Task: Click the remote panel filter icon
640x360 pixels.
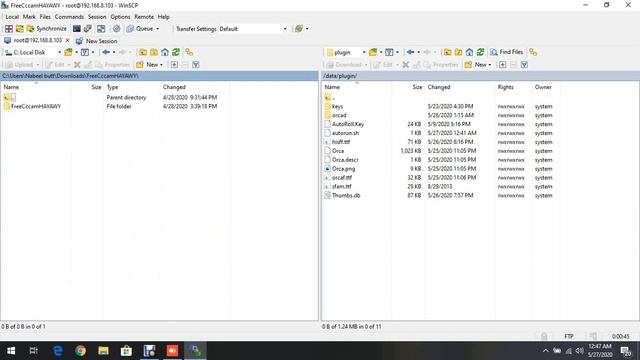Action: tap(389, 52)
